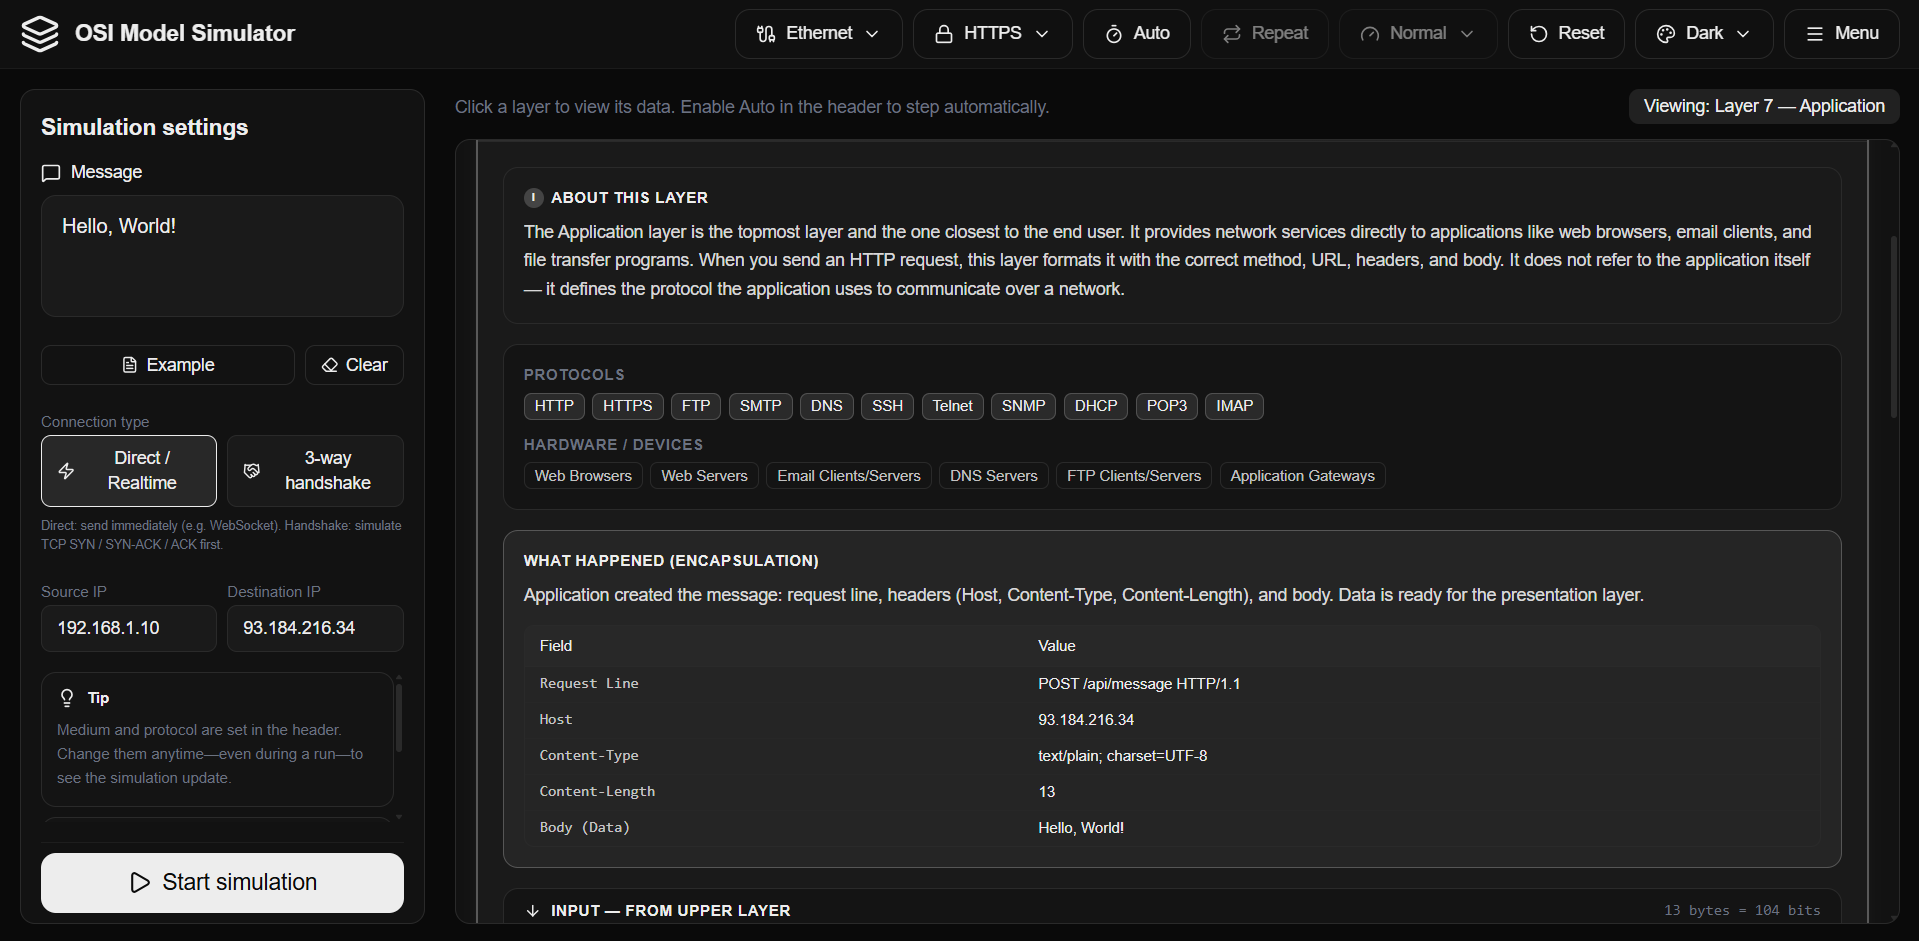Click the down arrow beside Input heading
The height and width of the screenshot is (941, 1919).
click(x=533, y=911)
